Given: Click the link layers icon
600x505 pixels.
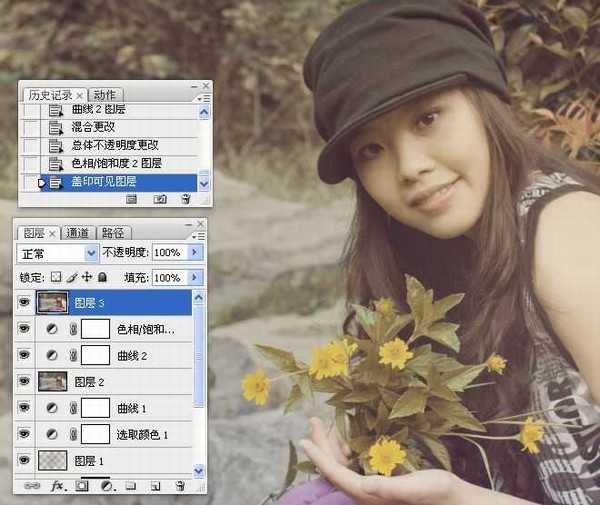Looking at the screenshot, I should click(x=29, y=486).
